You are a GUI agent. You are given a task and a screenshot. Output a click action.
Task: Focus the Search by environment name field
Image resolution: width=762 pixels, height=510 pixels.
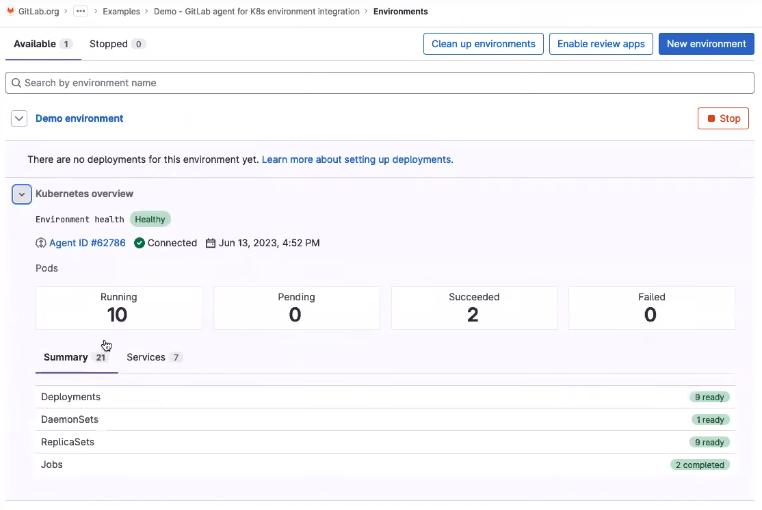380,83
